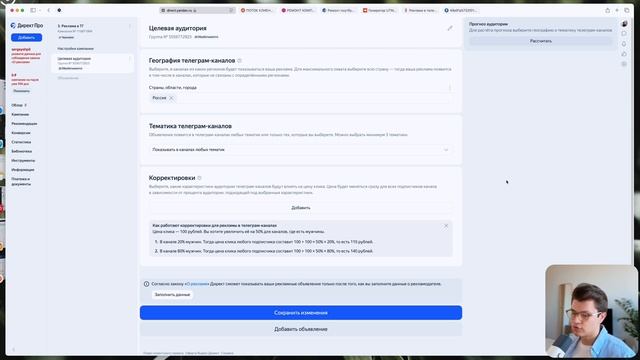Image resolution: width=640 pixels, height=360 pixels.
Task: Click the shield privacy icon in toolbar
Action: coord(60,10)
